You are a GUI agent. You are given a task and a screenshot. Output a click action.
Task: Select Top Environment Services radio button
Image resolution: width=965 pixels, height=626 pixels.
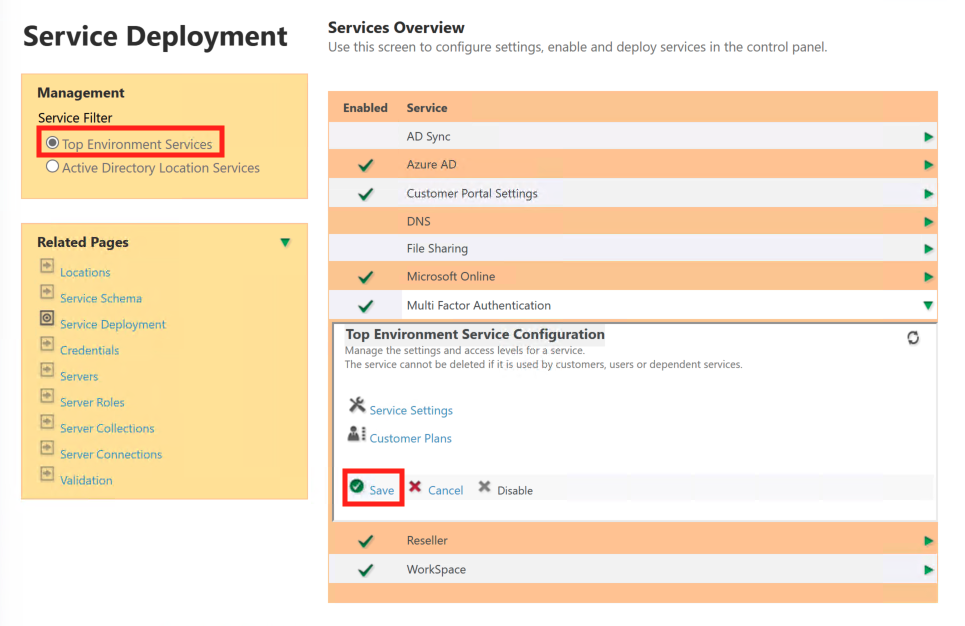coord(53,143)
